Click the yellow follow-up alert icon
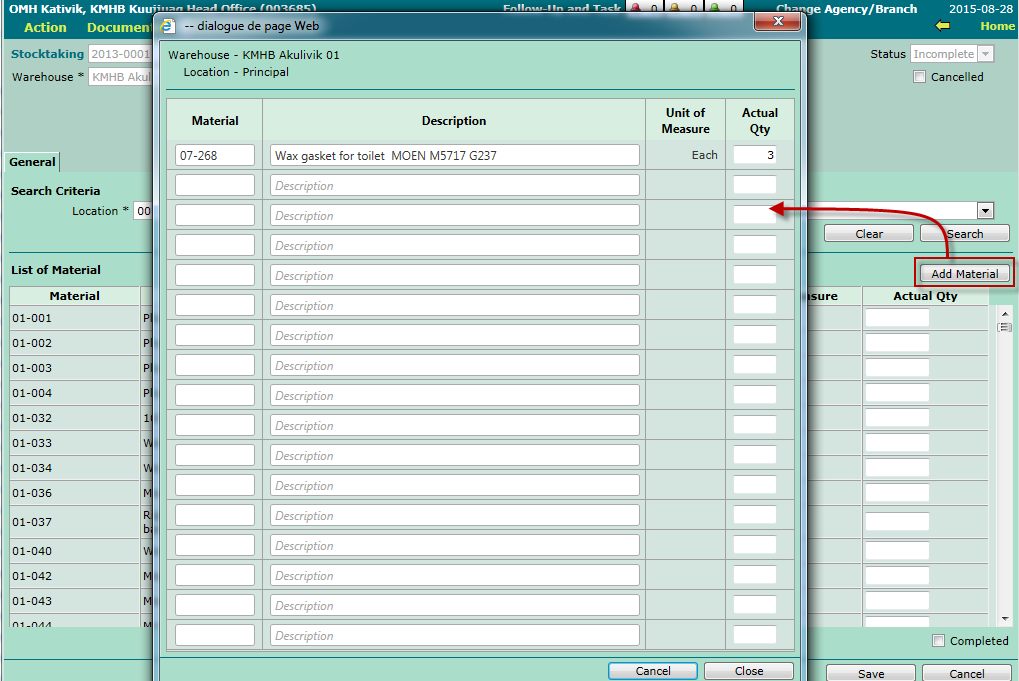1019x681 pixels. (674, 8)
